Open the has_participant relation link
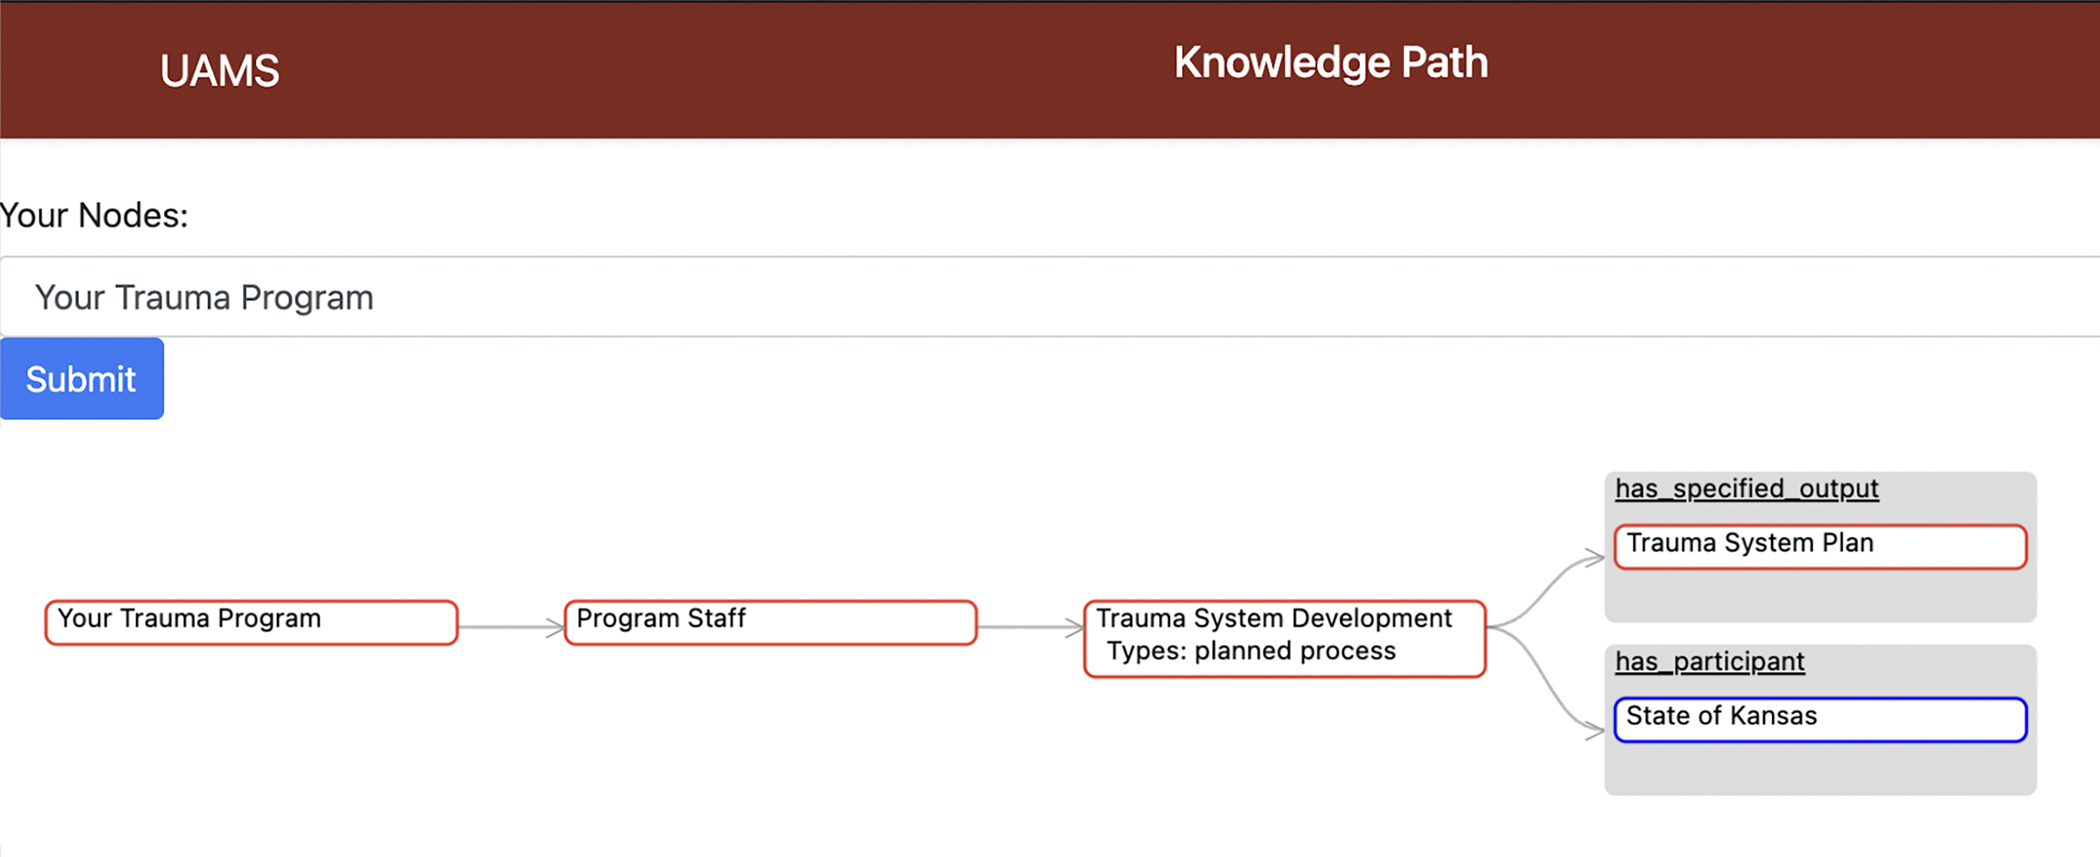The image size is (2100, 857). 1710,662
